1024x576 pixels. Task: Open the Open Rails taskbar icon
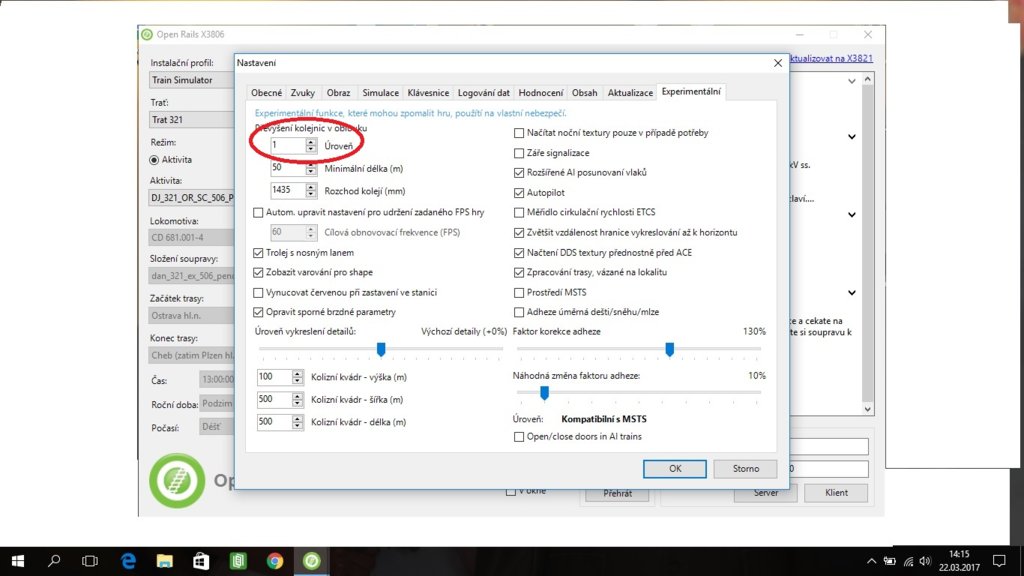click(311, 561)
